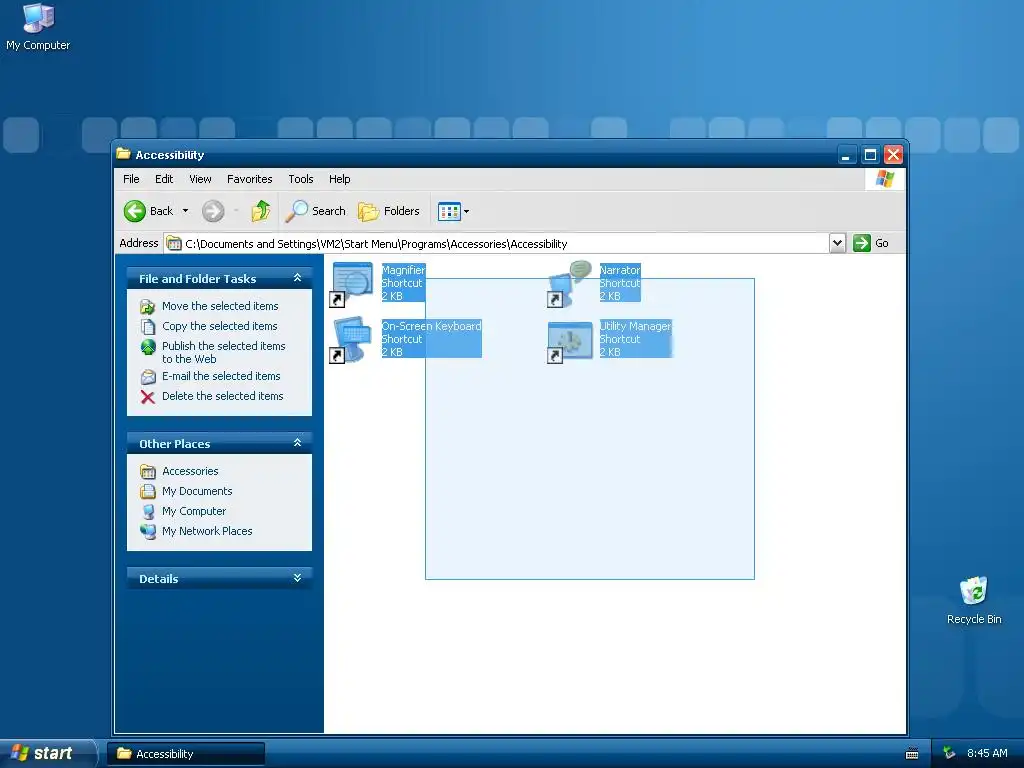Click the E-mail envelope icon
Viewport: 1024px width, 768px height.
click(148, 377)
